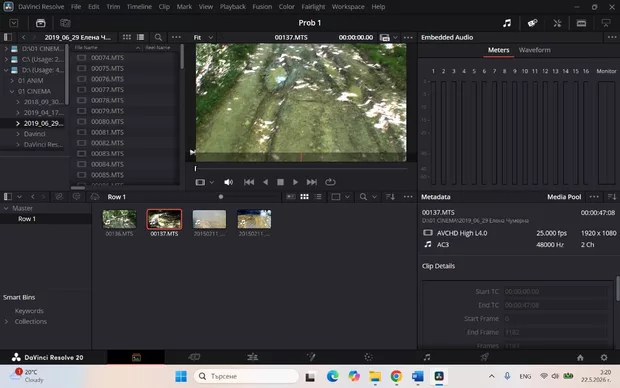
Task: Open the Project Manager home icon
Action: pos(580,358)
